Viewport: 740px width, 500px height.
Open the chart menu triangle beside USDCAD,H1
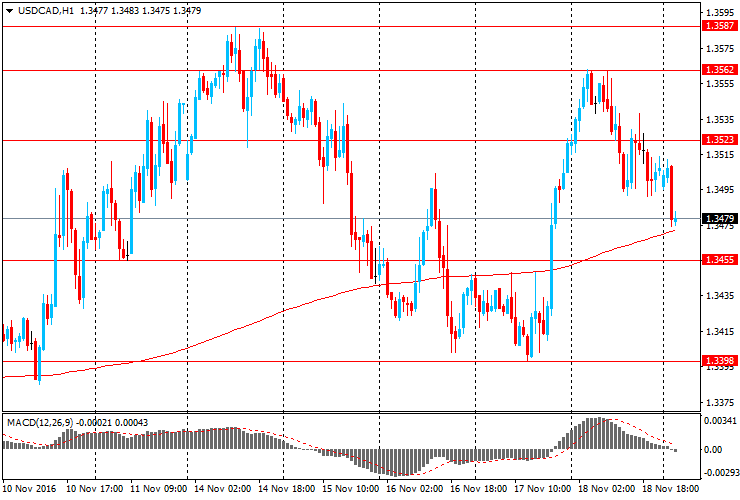tap(9, 11)
